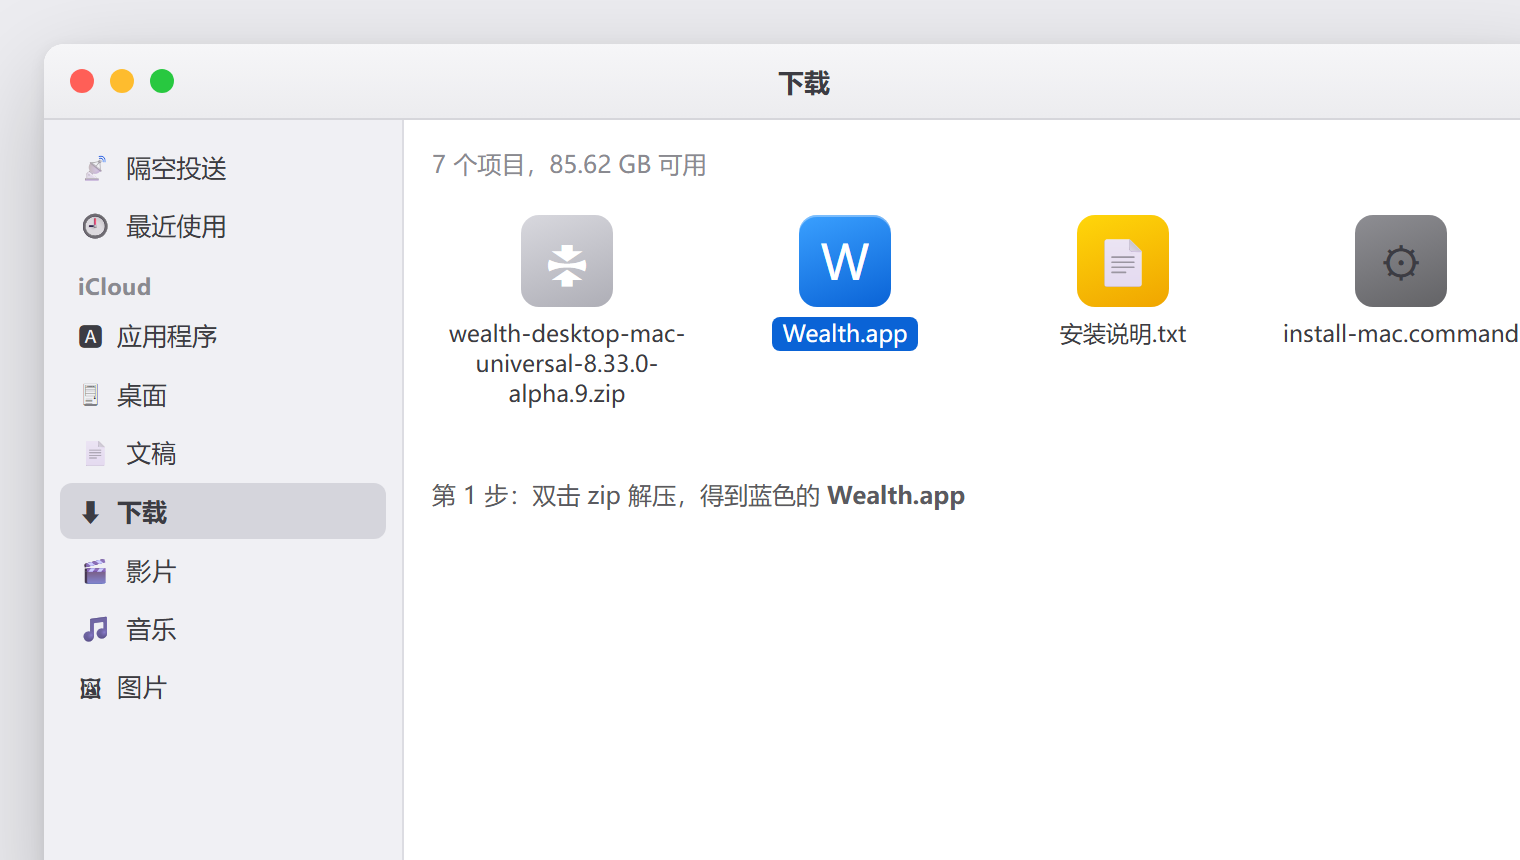Click the 图片 sidebar label
Screen dimensions: 1520x860
(142, 688)
